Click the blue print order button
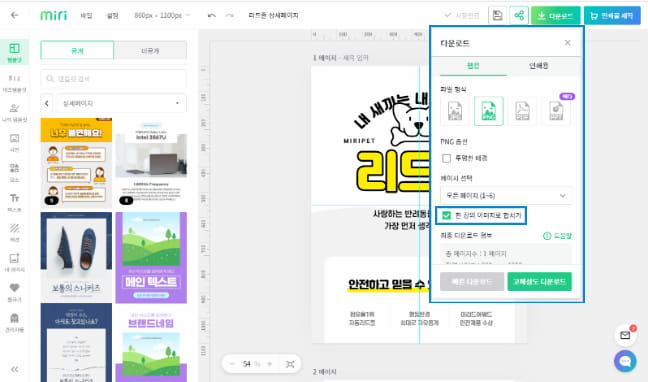Screen dimensions: 648x382 click(612, 16)
